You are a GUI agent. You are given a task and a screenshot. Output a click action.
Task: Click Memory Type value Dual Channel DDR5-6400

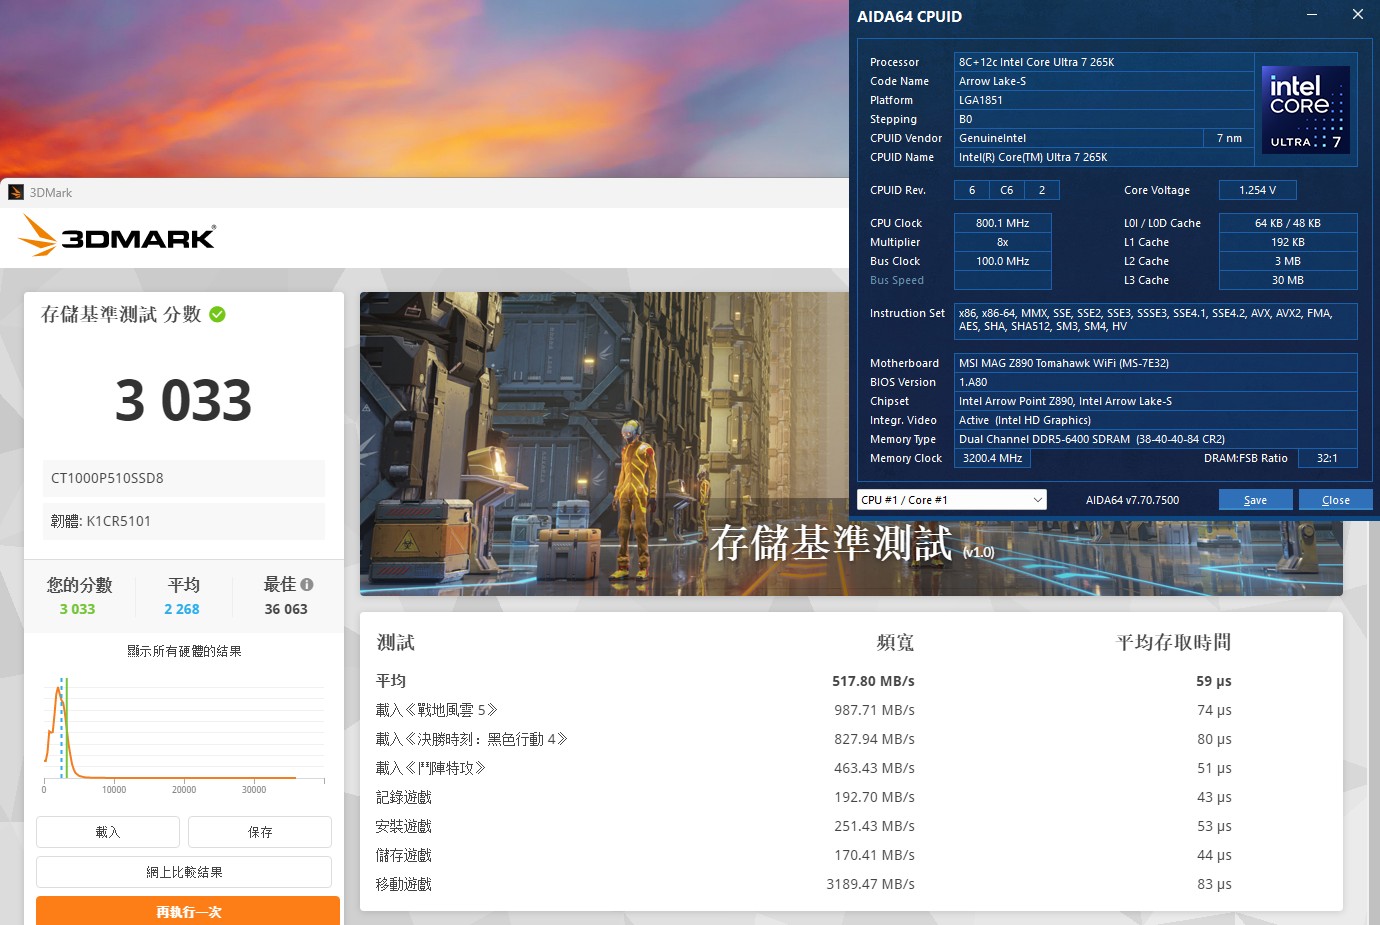click(1156, 439)
